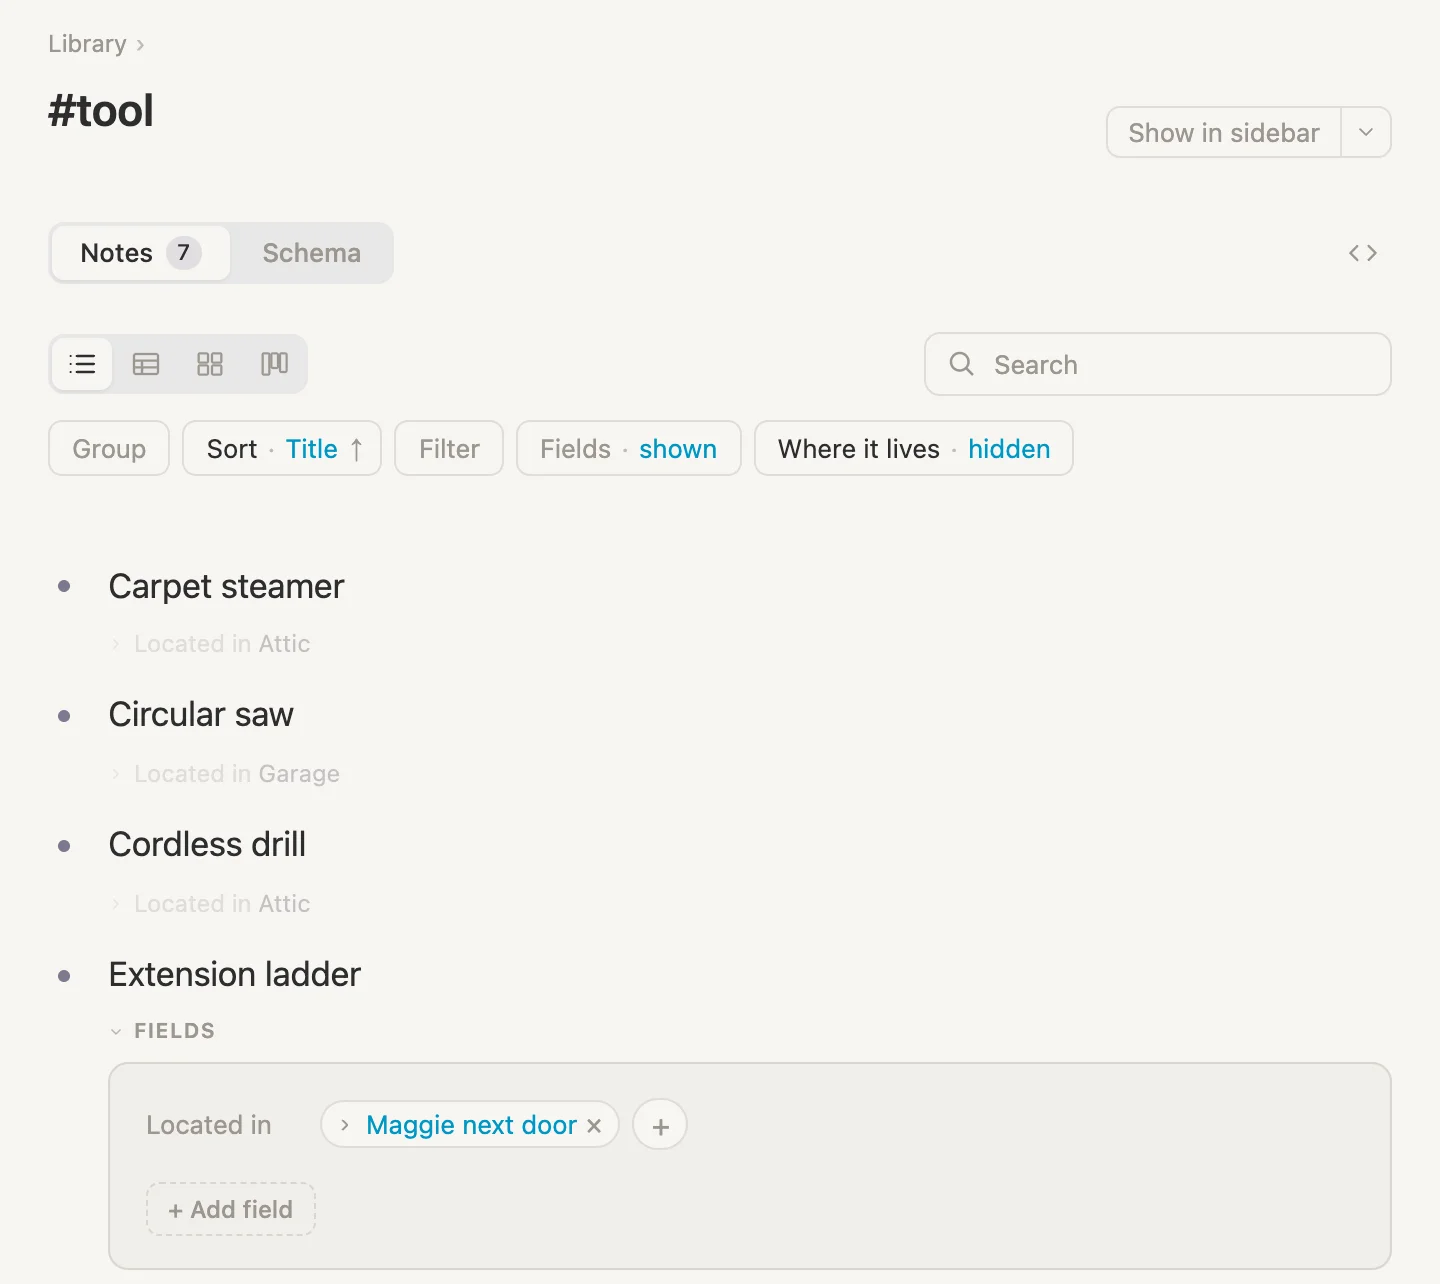Switch to table view icon
The height and width of the screenshot is (1284, 1440).
pyautogui.click(x=146, y=364)
